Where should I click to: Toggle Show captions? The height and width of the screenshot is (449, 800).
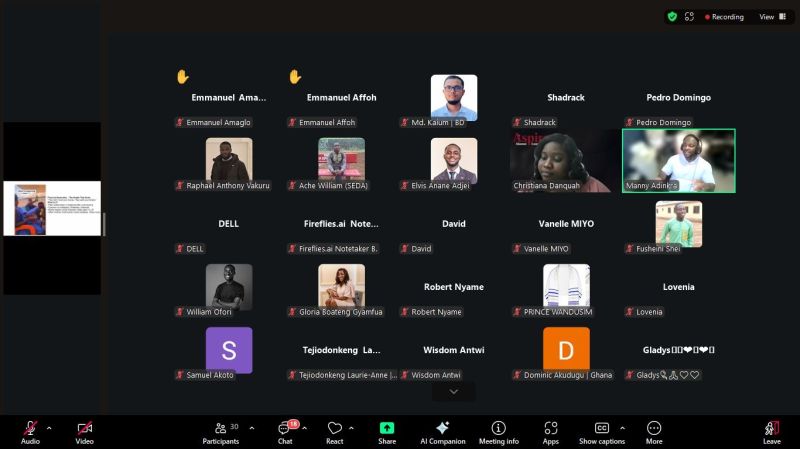602,433
